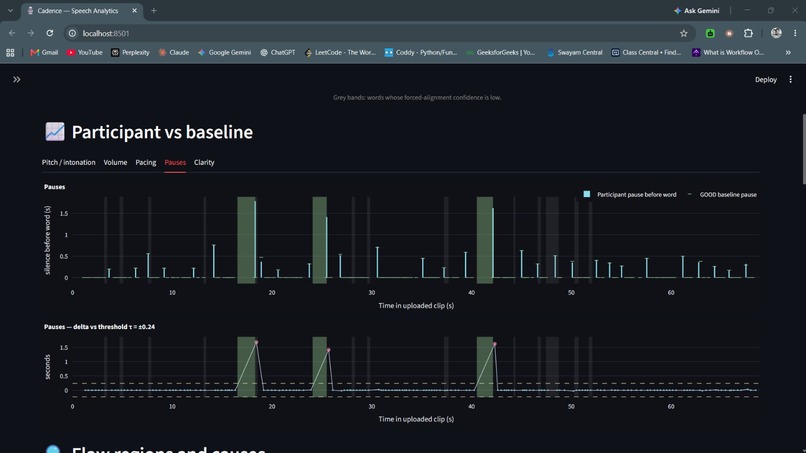806x453 pixels.
Task: Open the Class Central bookmark
Action: [x=646, y=52]
